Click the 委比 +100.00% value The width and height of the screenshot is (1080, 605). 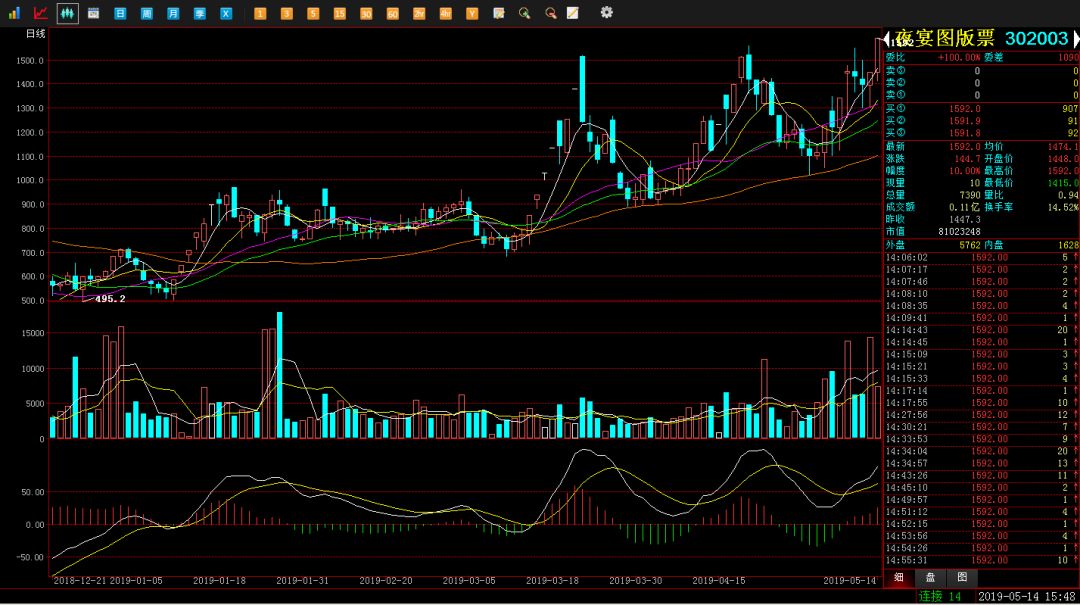pos(959,58)
